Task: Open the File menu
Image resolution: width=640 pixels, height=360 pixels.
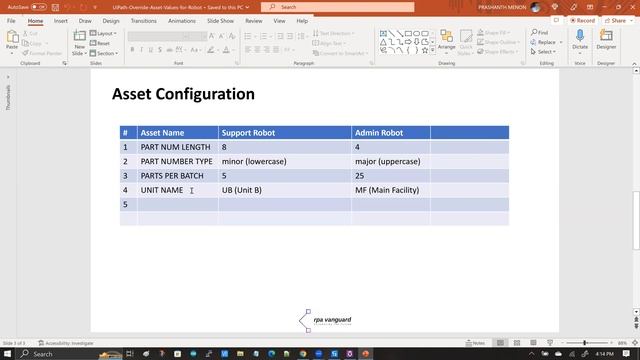Action: pos(11,21)
